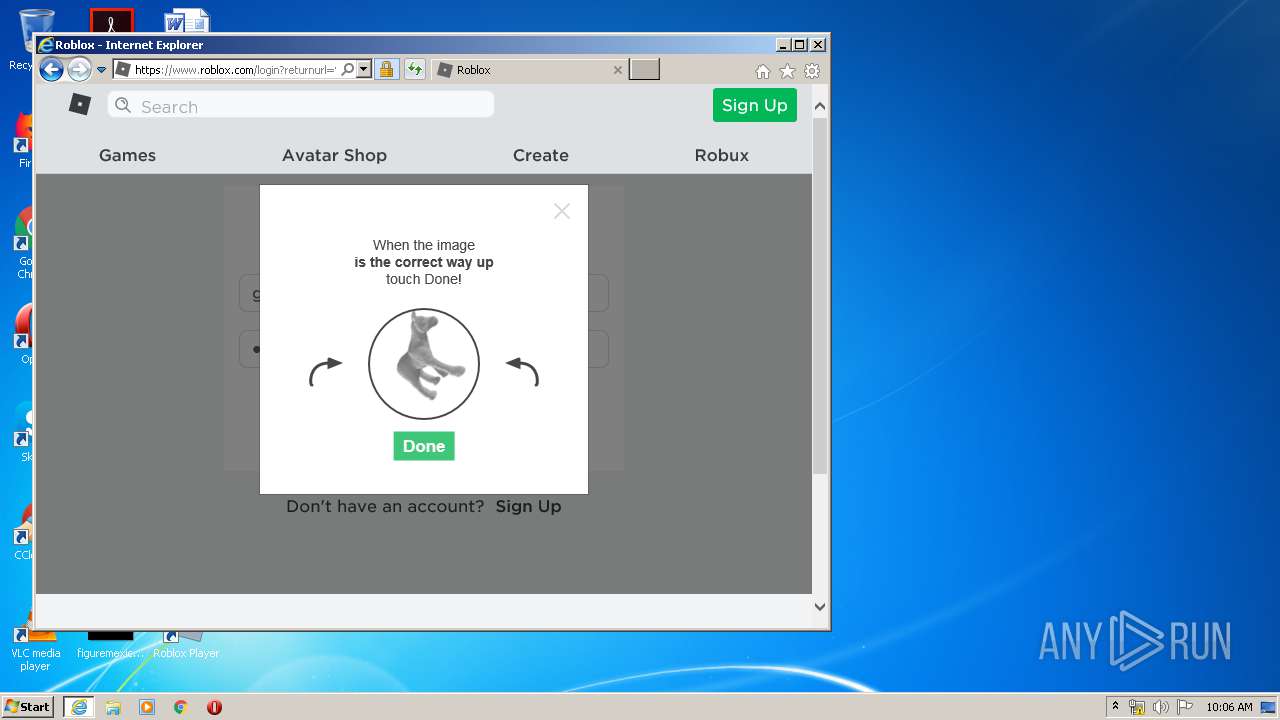Open the Create menu item
This screenshot has height=720, width=1280.
pos(541,155)
